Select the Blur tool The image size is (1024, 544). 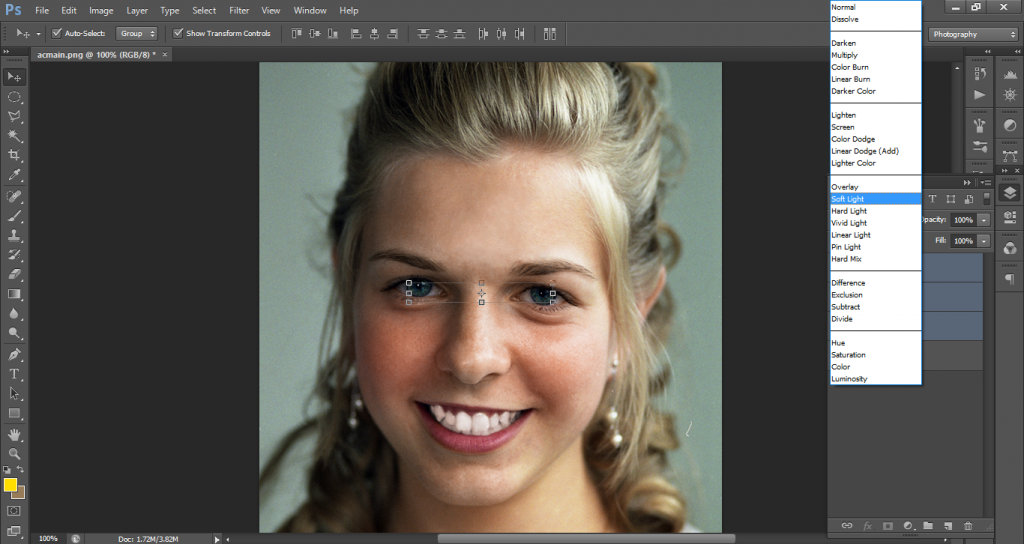(14, 313)
